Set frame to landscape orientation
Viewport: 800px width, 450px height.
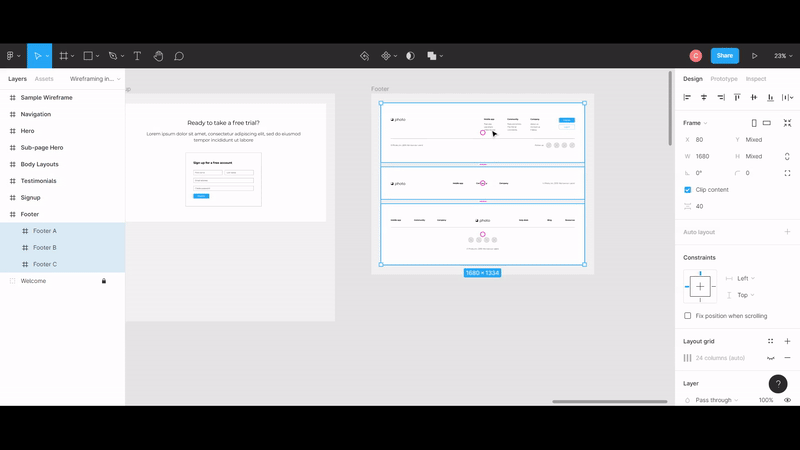[x=767, y=123]
